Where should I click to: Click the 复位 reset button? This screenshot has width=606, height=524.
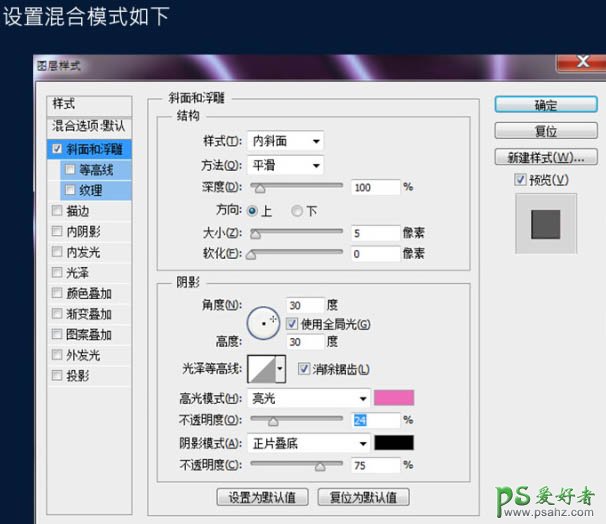pyautogui.click(x=545, y=131)
